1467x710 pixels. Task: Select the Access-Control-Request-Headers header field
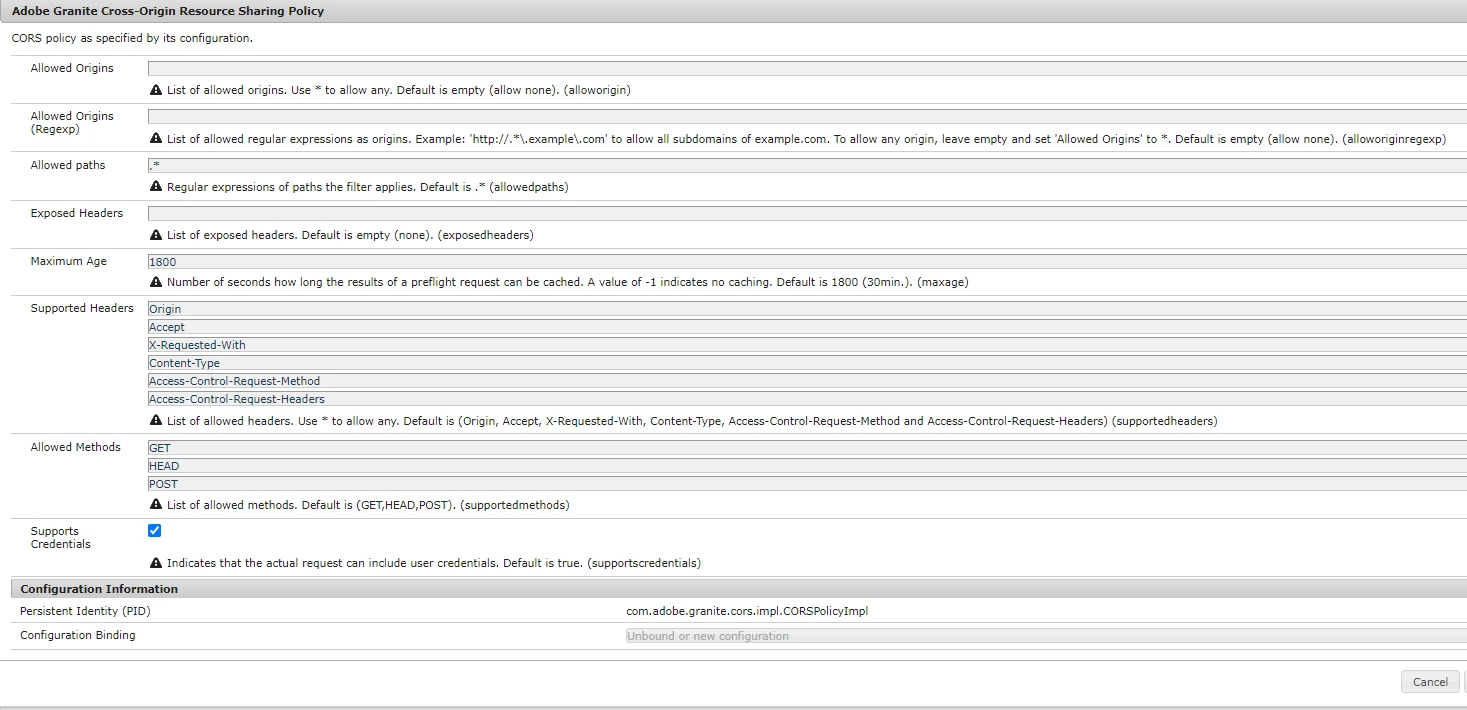(807, 399)
